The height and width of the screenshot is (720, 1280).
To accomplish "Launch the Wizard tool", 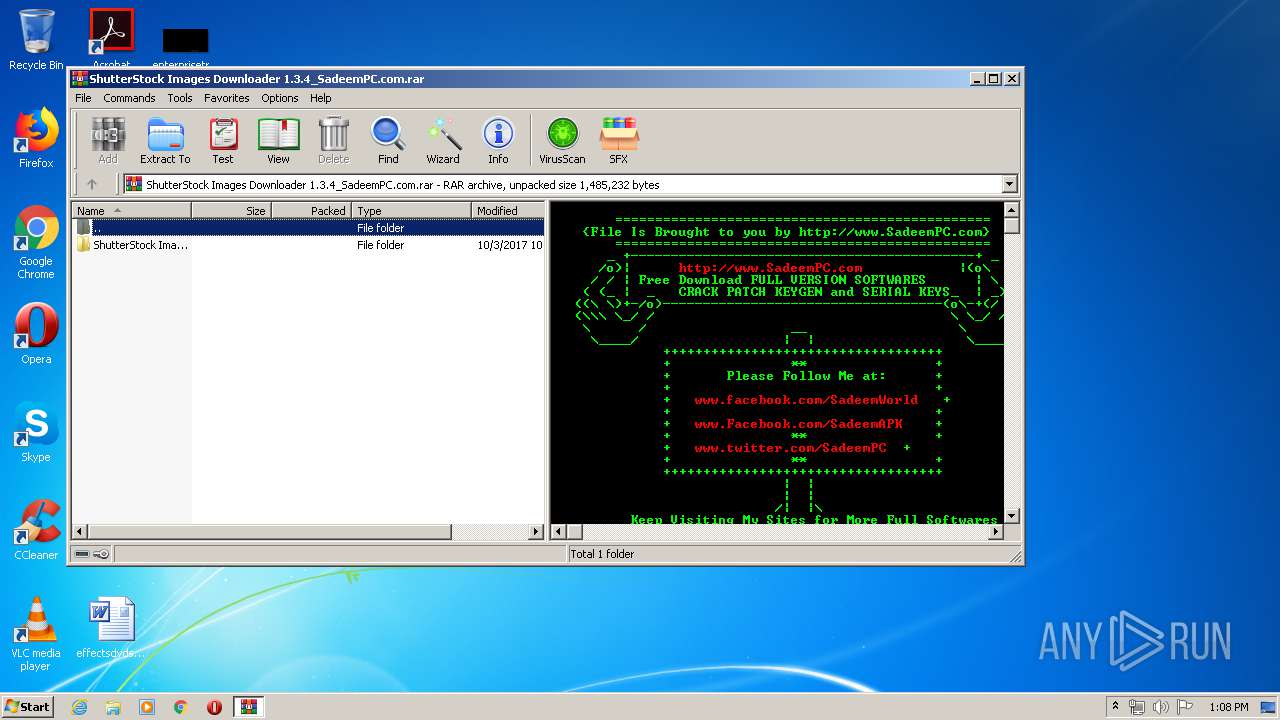I will pos(443,140).
